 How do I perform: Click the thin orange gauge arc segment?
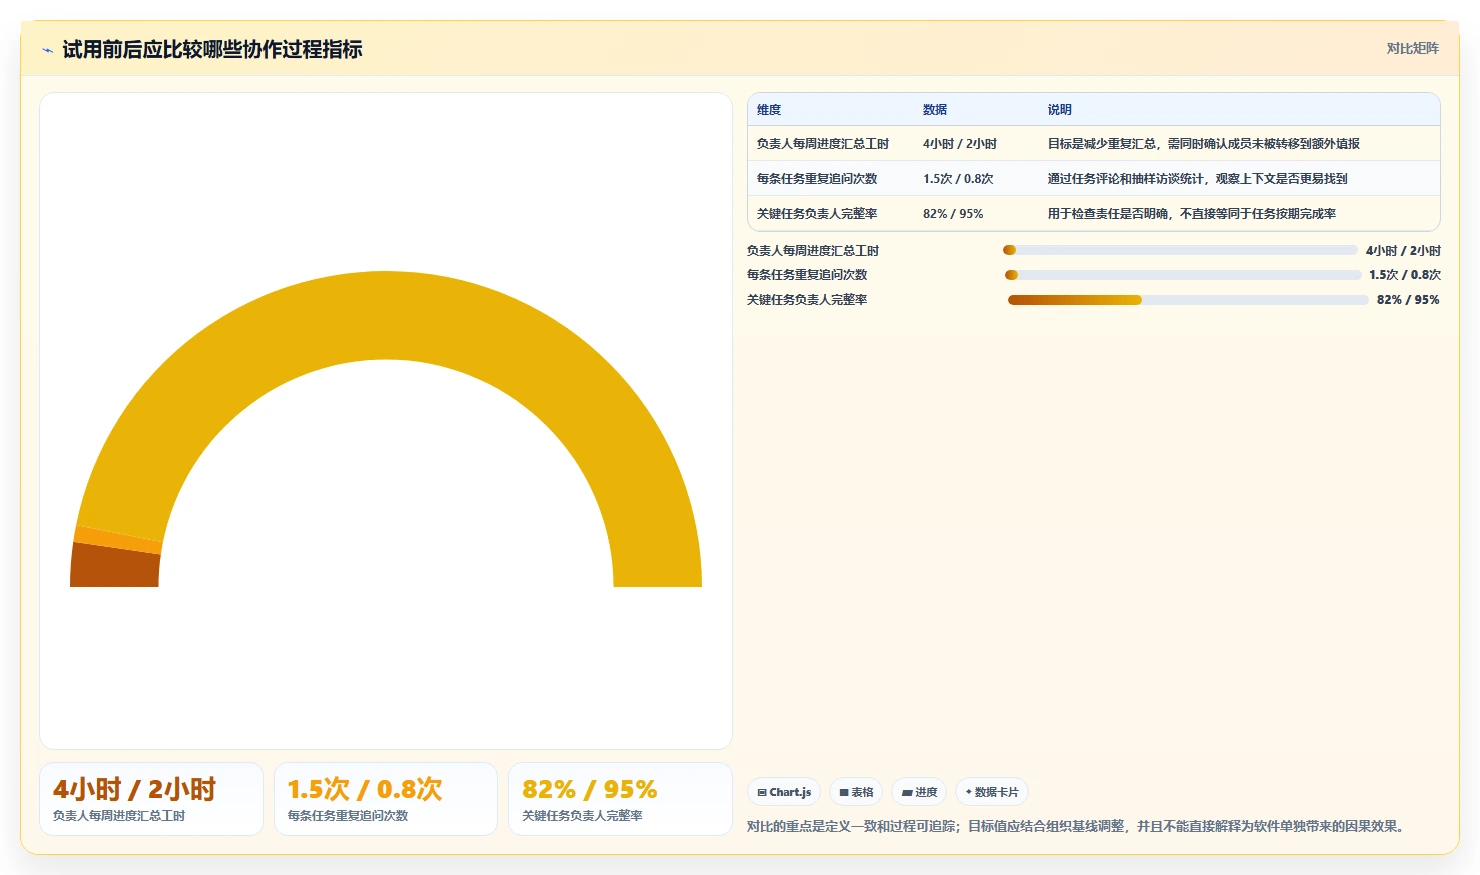[x=118, y=540]
